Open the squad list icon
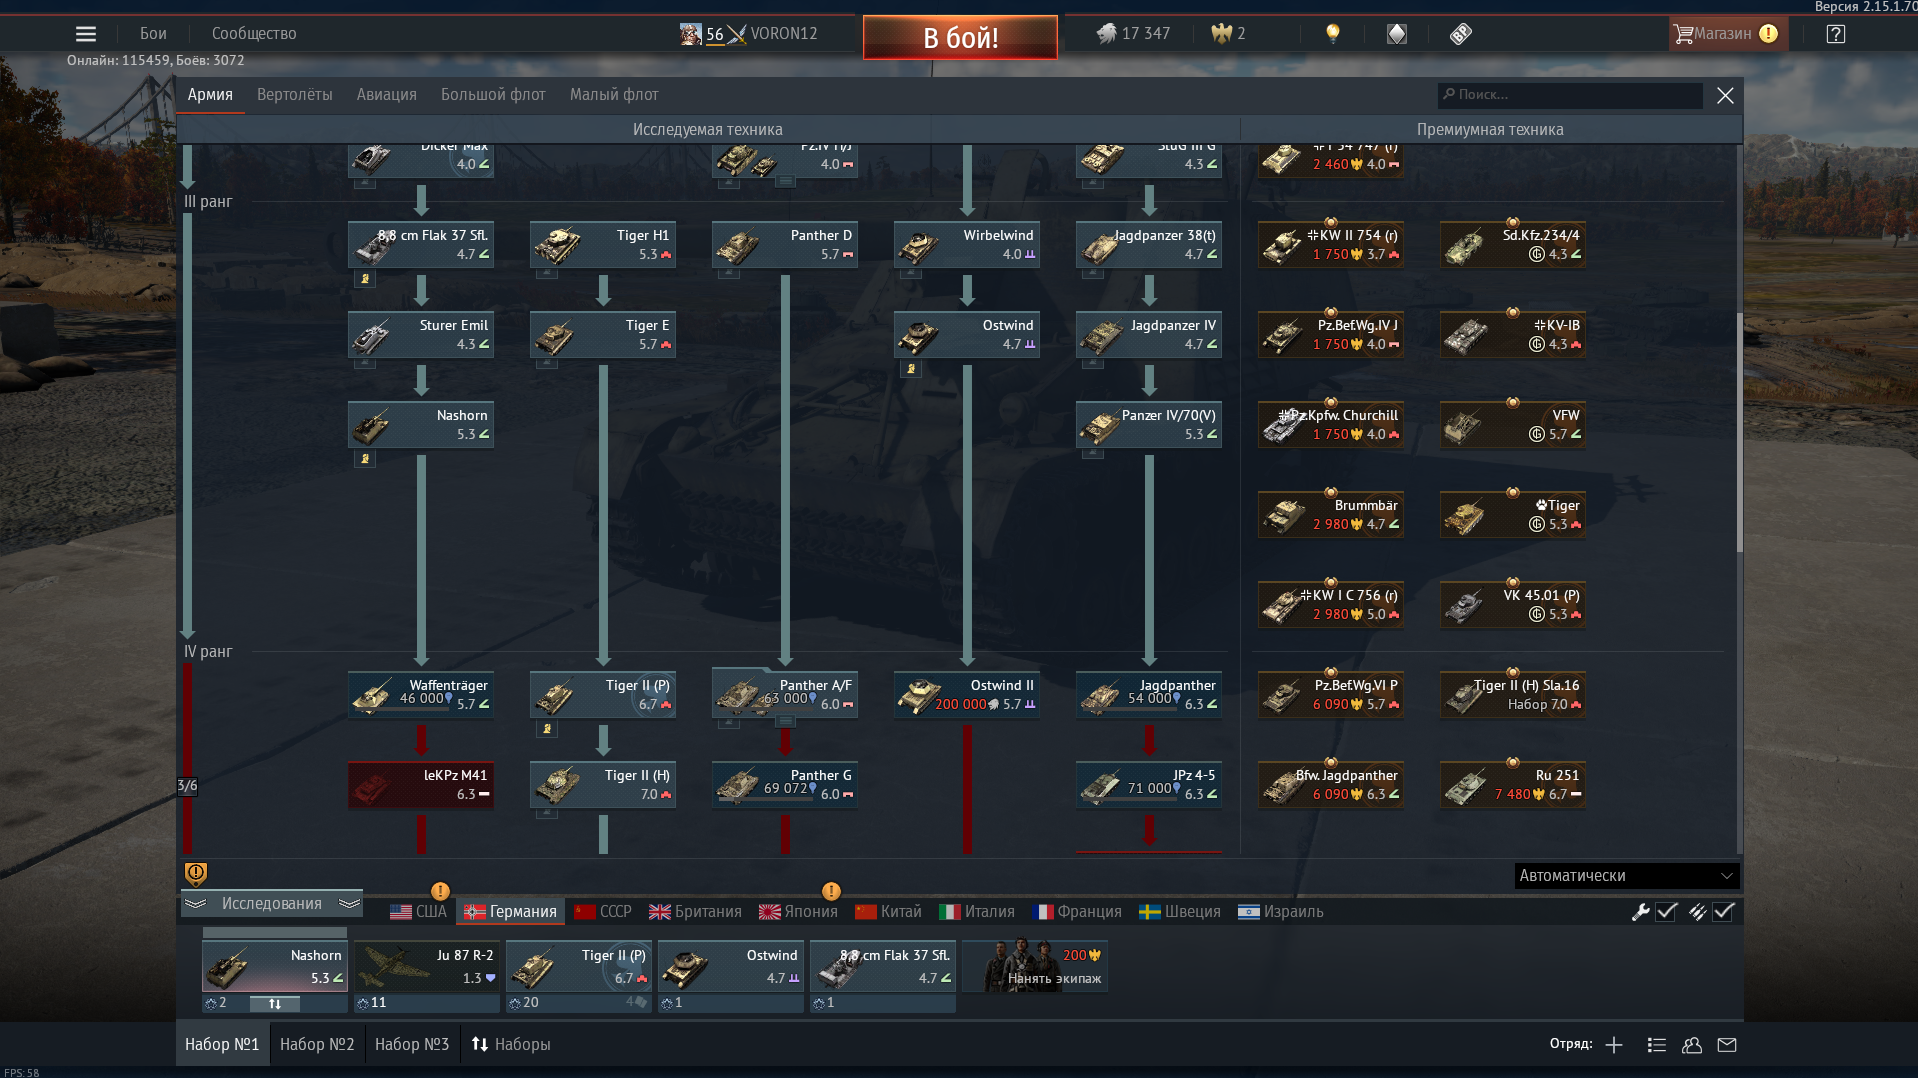The width and height of the screenshot is (1918, 1078). click(x=1656, y=1045)
